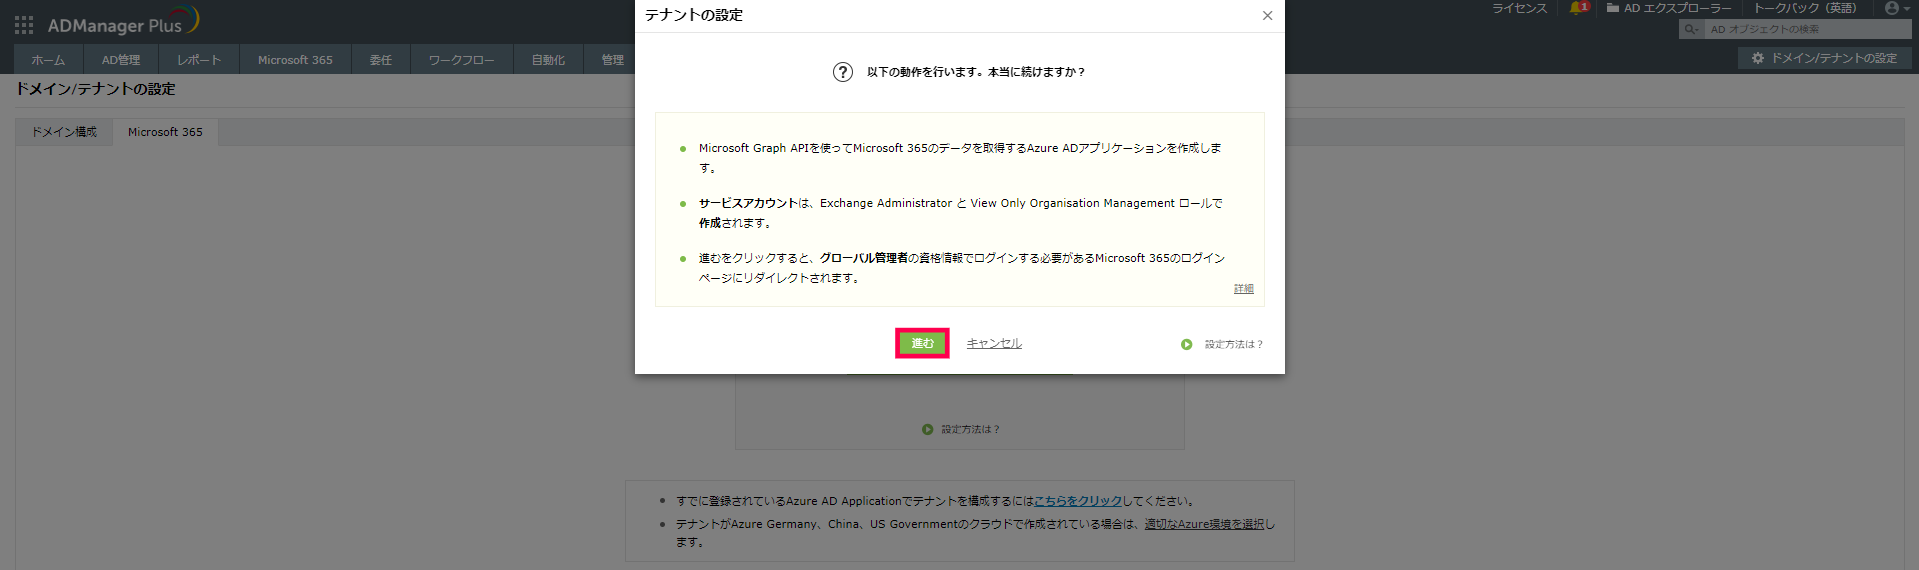Go to the ホーム menu tab
The width and height of the screenshot is (1919, 570).
[x=48, y=60]
